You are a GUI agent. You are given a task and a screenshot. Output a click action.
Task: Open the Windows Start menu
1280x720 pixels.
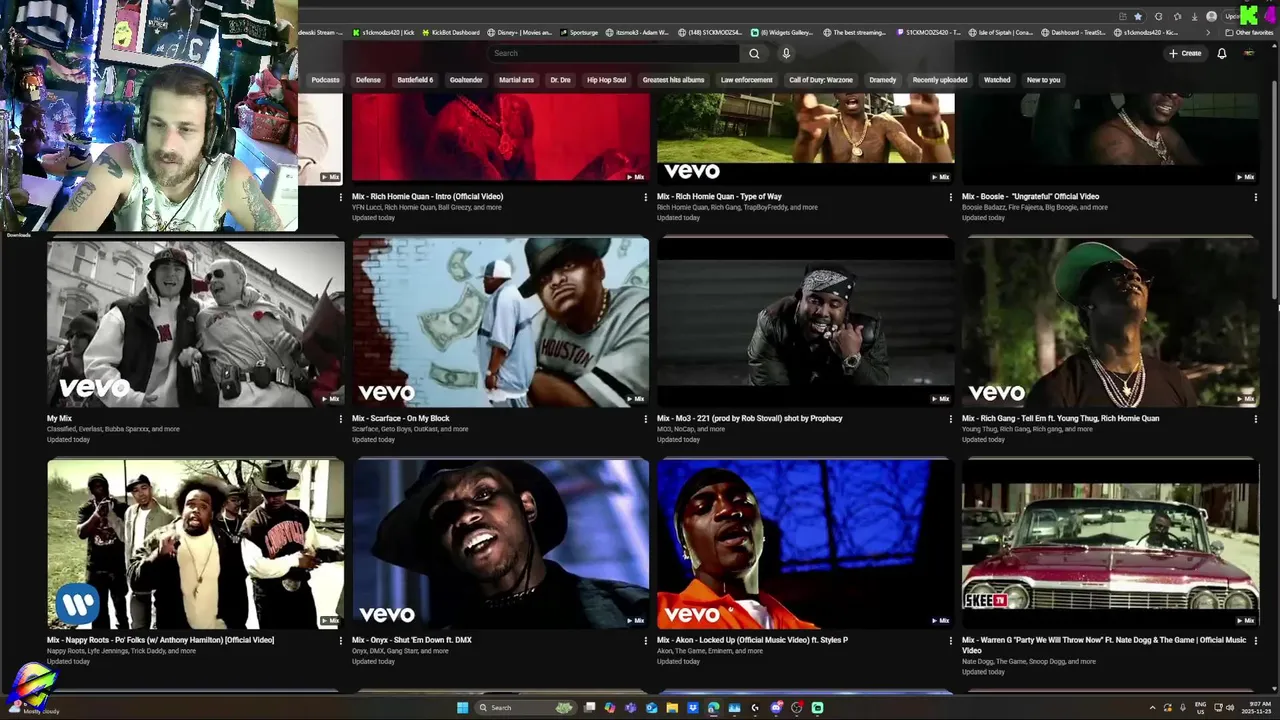[463, 708]
